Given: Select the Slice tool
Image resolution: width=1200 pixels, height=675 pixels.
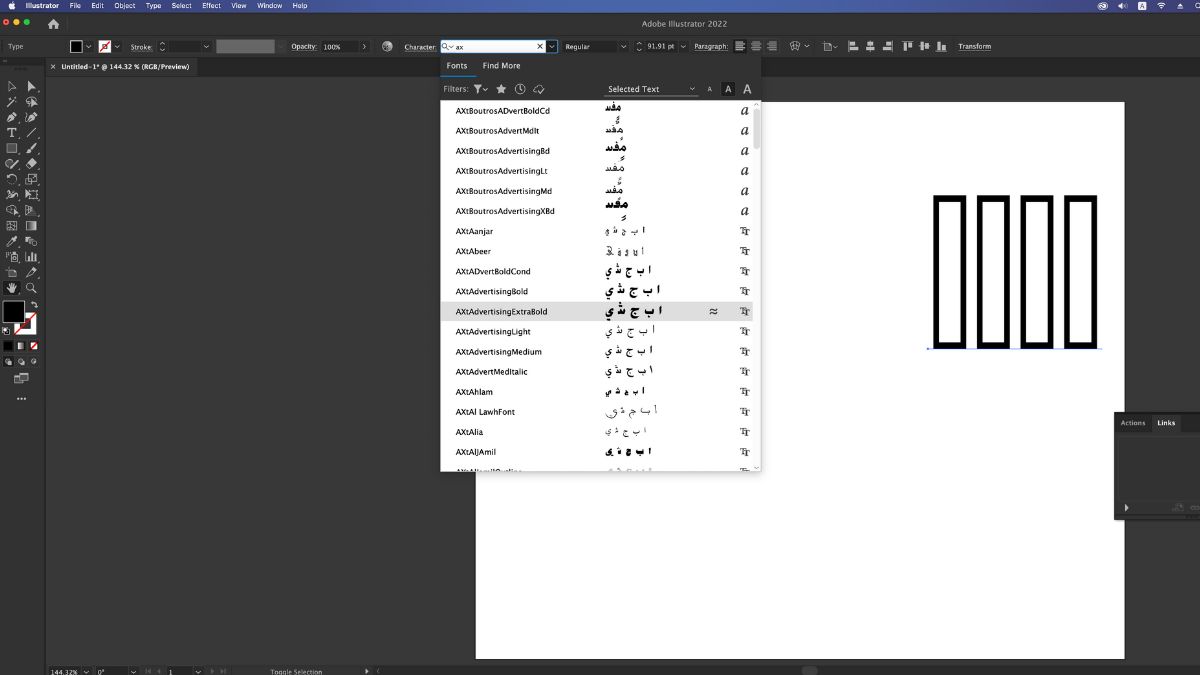Looking at the screenshot, I should (32, 272).
